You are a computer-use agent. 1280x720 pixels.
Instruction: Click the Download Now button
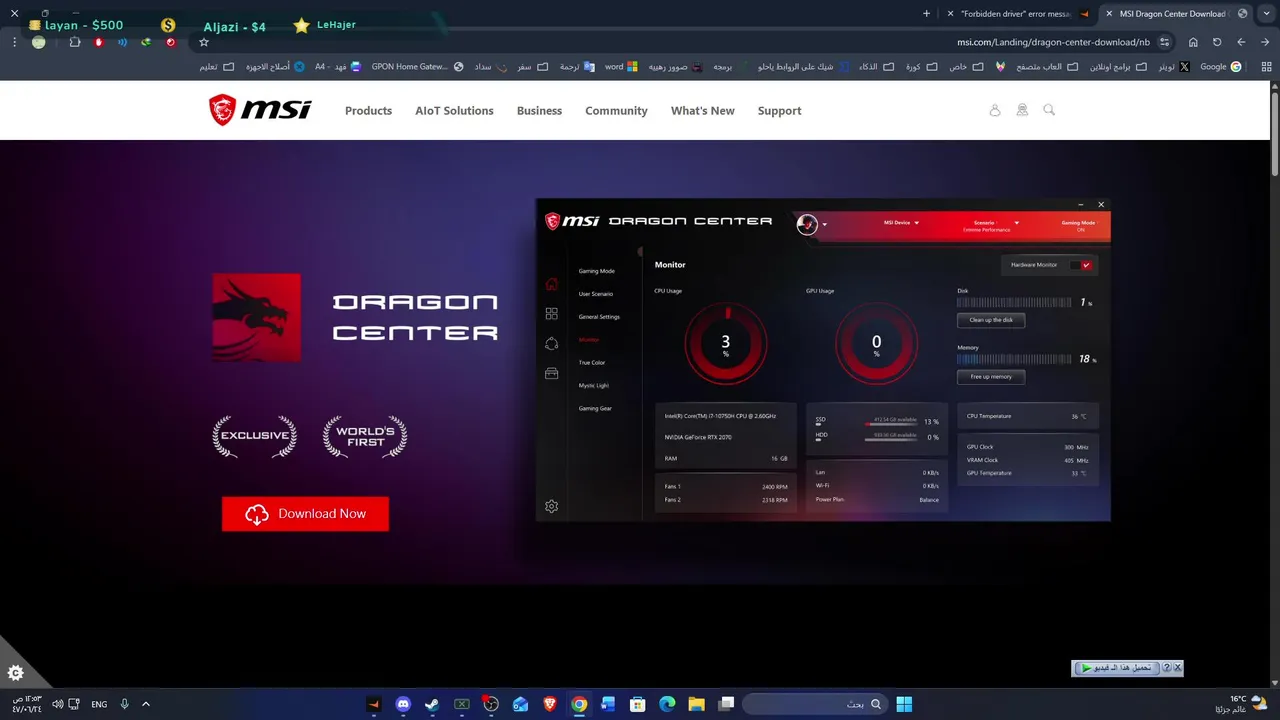[305, 514]
